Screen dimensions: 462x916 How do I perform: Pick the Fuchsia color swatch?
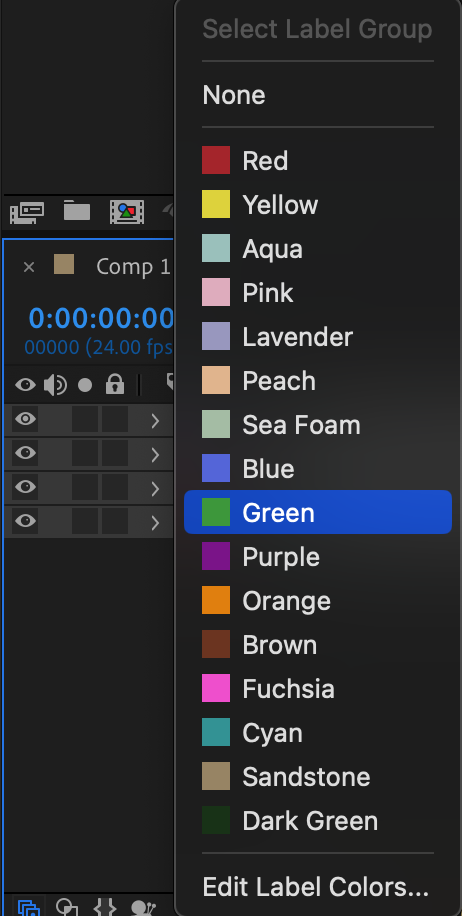pyautogui.click(x=216, y=688)
